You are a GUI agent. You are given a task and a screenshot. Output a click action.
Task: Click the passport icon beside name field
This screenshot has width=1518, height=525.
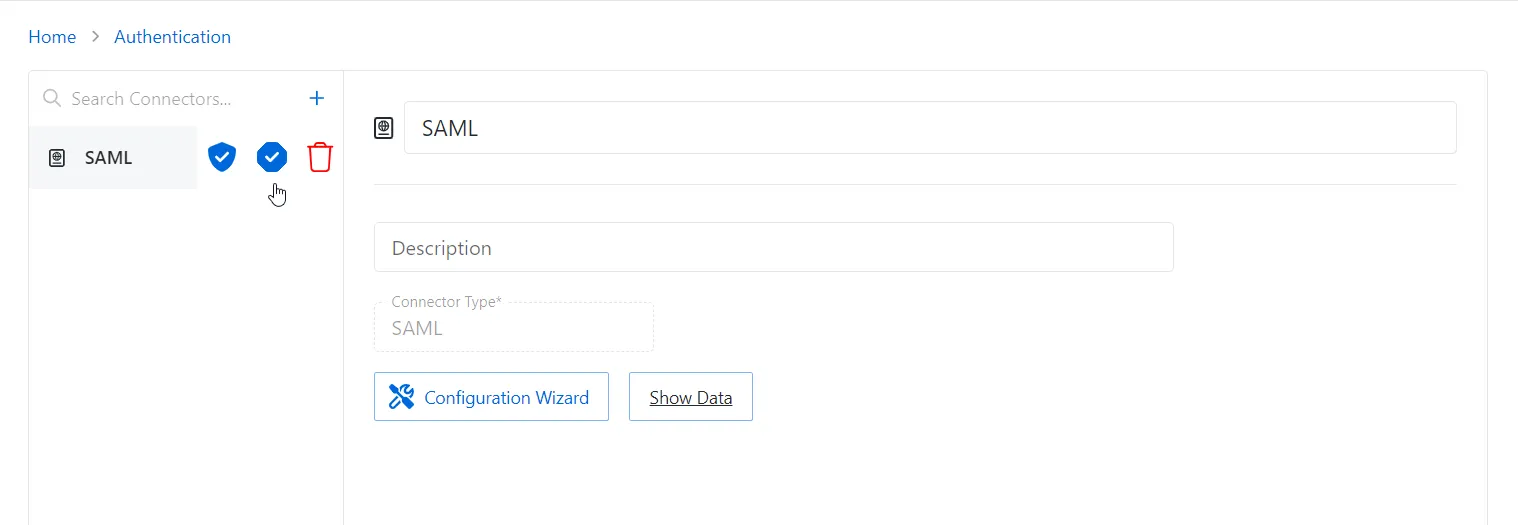click(x=384, y=128)
